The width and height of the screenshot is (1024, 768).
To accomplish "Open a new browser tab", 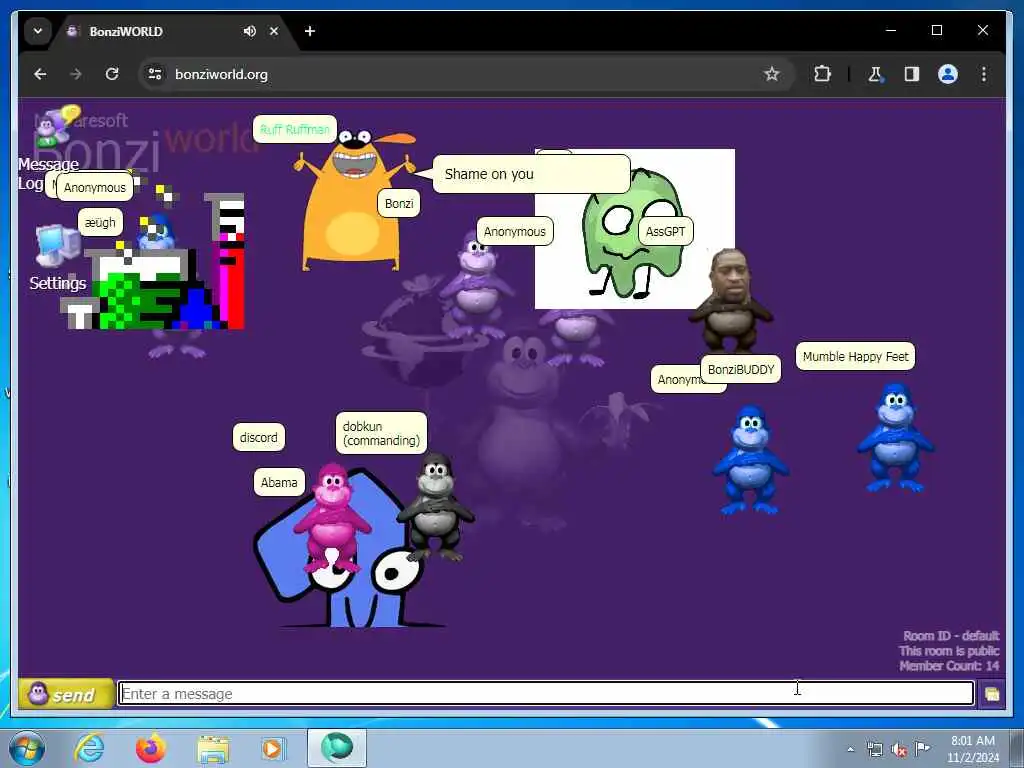I will [310, 31].
